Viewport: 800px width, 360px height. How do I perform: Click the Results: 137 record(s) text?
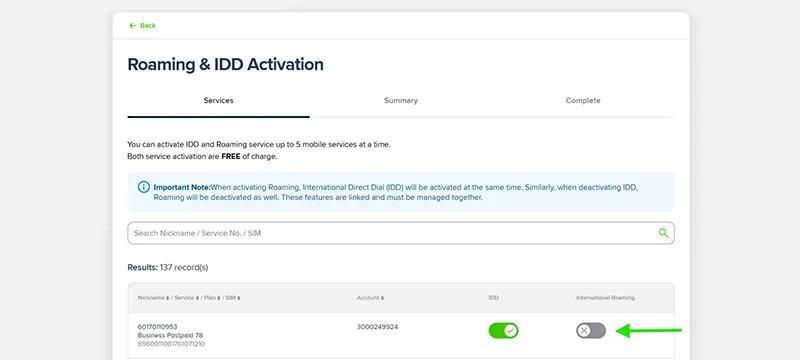pos(168,267)
